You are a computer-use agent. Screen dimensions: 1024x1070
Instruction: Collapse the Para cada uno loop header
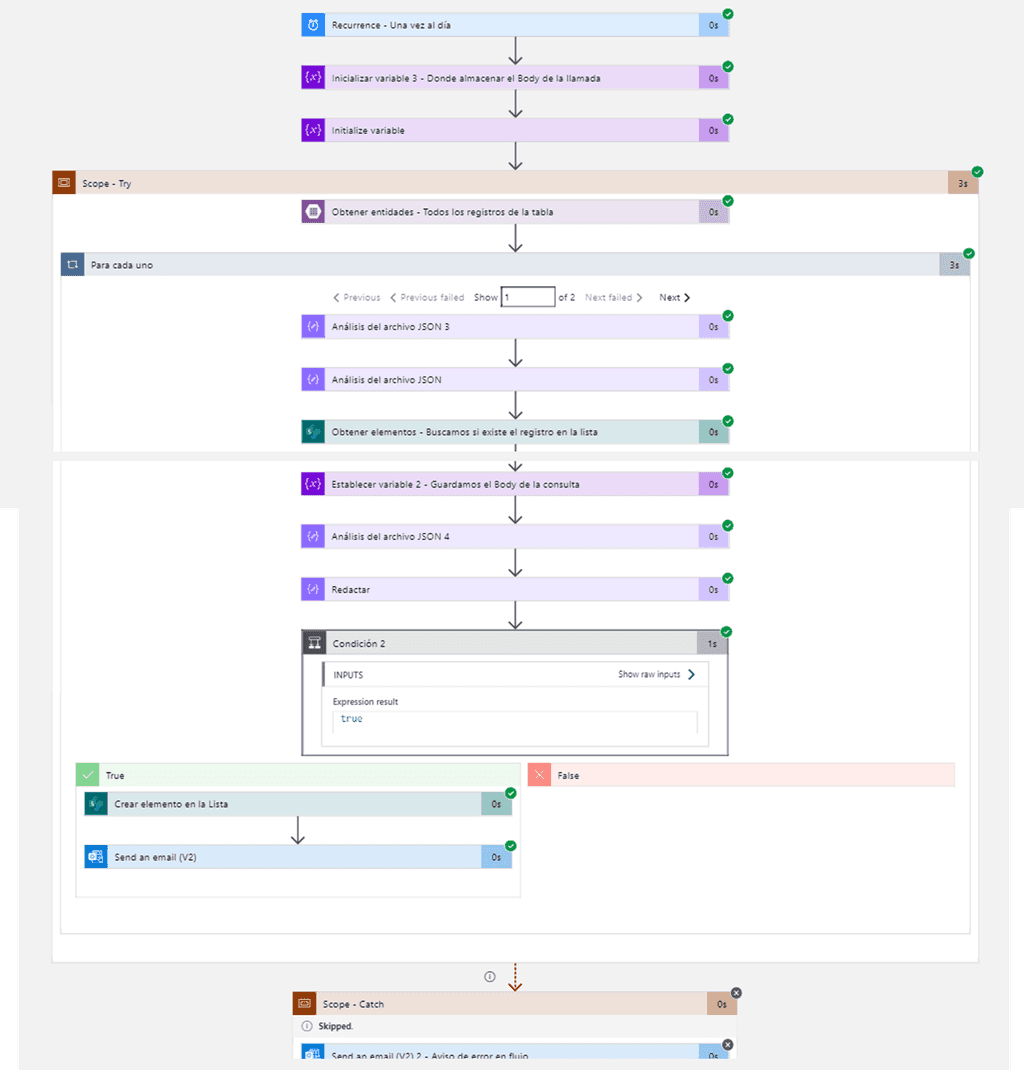click(x=515, y=265)
